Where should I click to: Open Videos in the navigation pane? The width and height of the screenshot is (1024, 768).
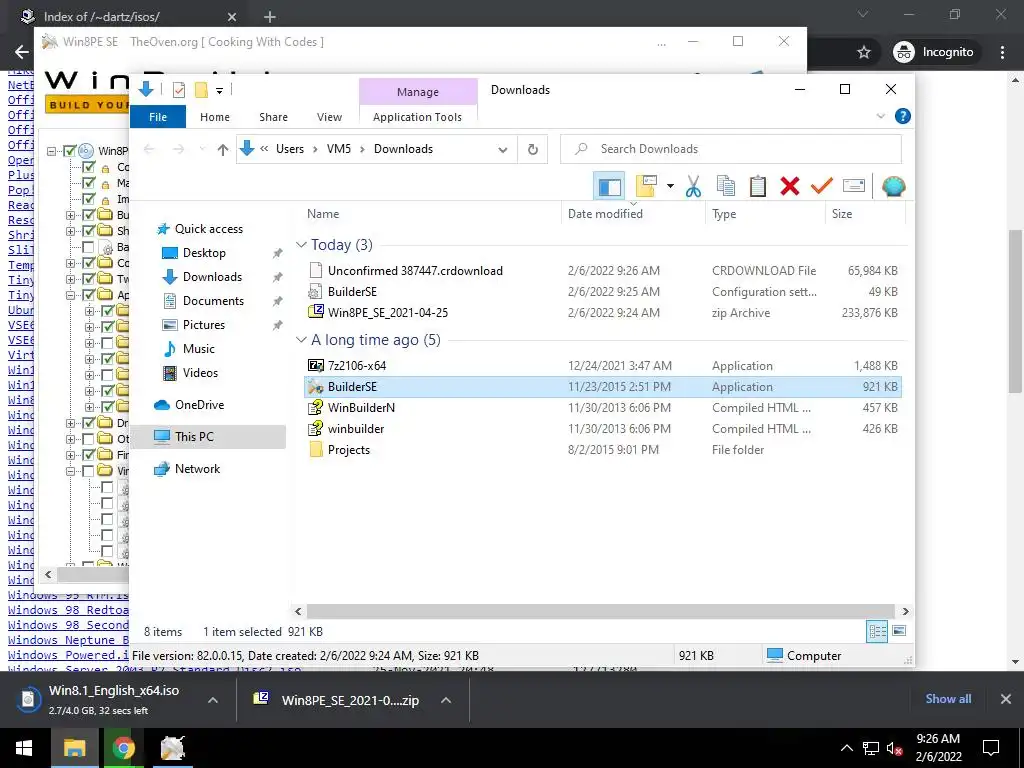coord(200,373)
